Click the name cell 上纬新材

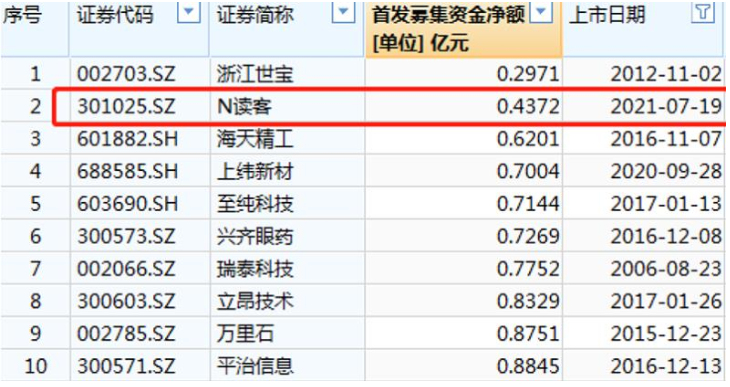pyautogui.click(x=255, y=171)
